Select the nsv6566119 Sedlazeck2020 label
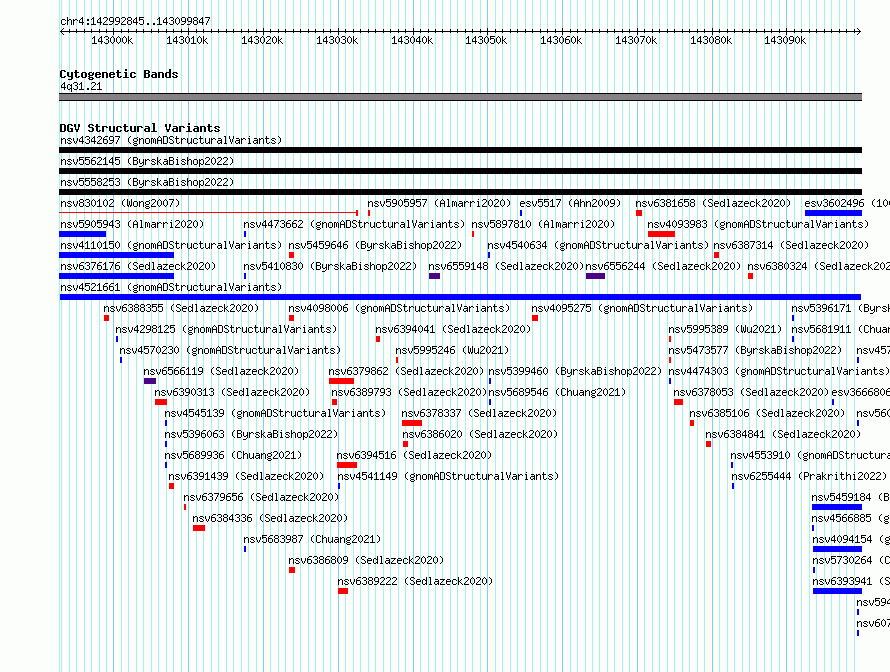The width and height of the screenshot is (890, 672). point(221,371)
